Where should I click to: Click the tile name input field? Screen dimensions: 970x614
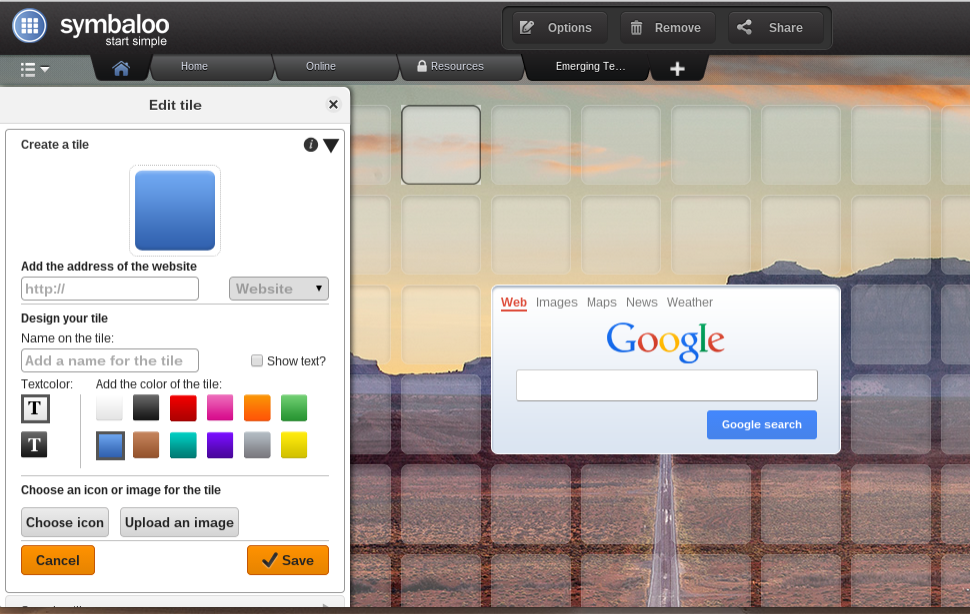pyautogui.click(x=110, y=360)
